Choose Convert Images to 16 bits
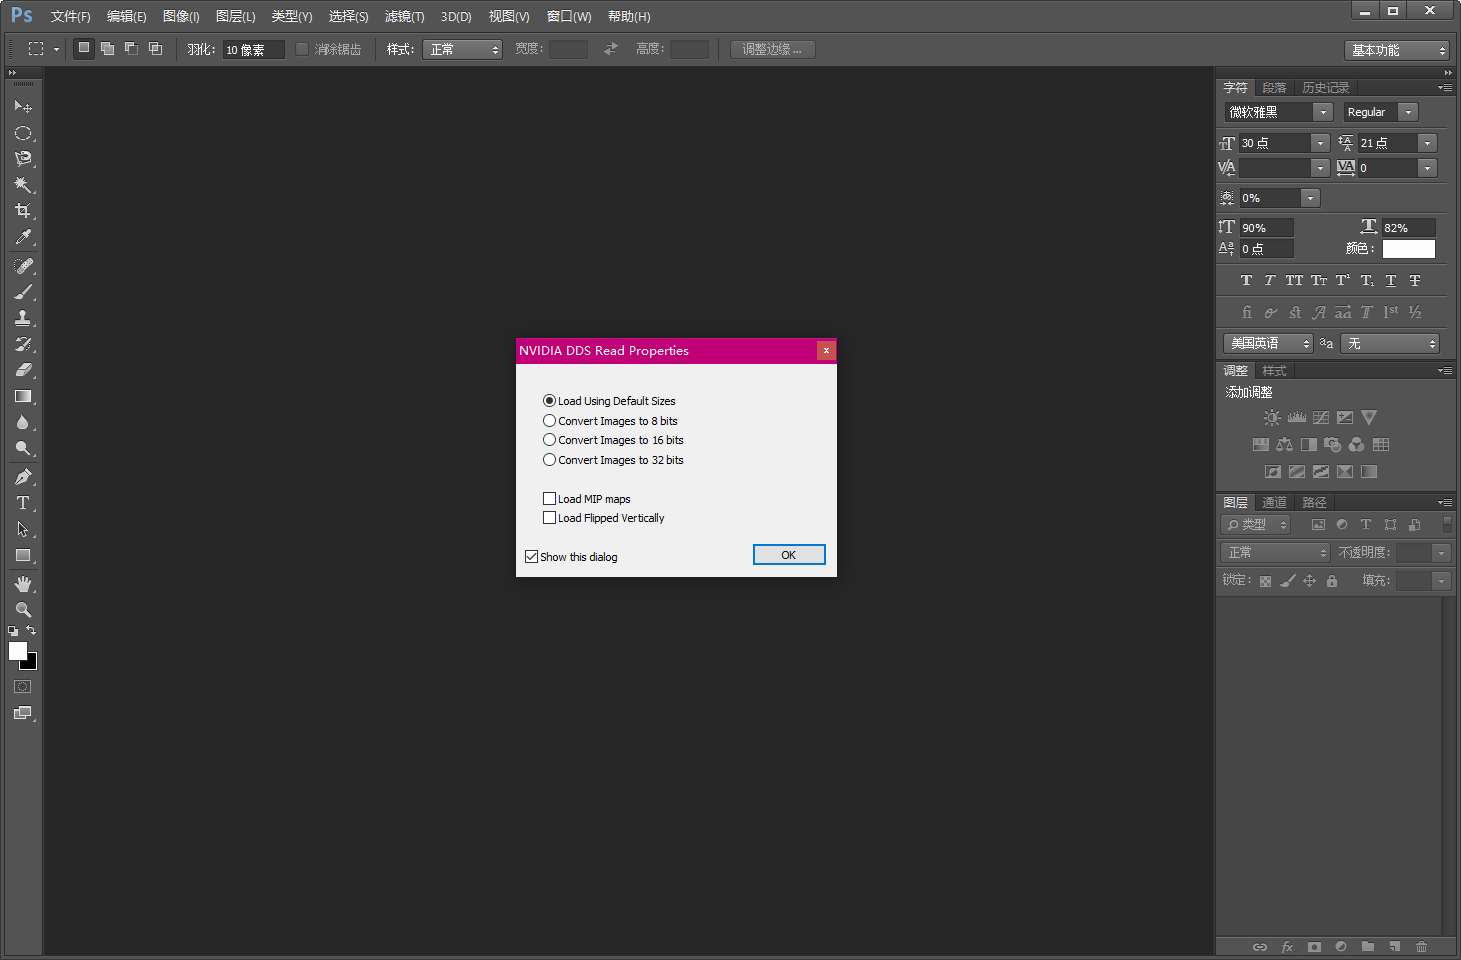Image resolution: width=1461 pixels, height=960 pixels. tap(613, 440)
